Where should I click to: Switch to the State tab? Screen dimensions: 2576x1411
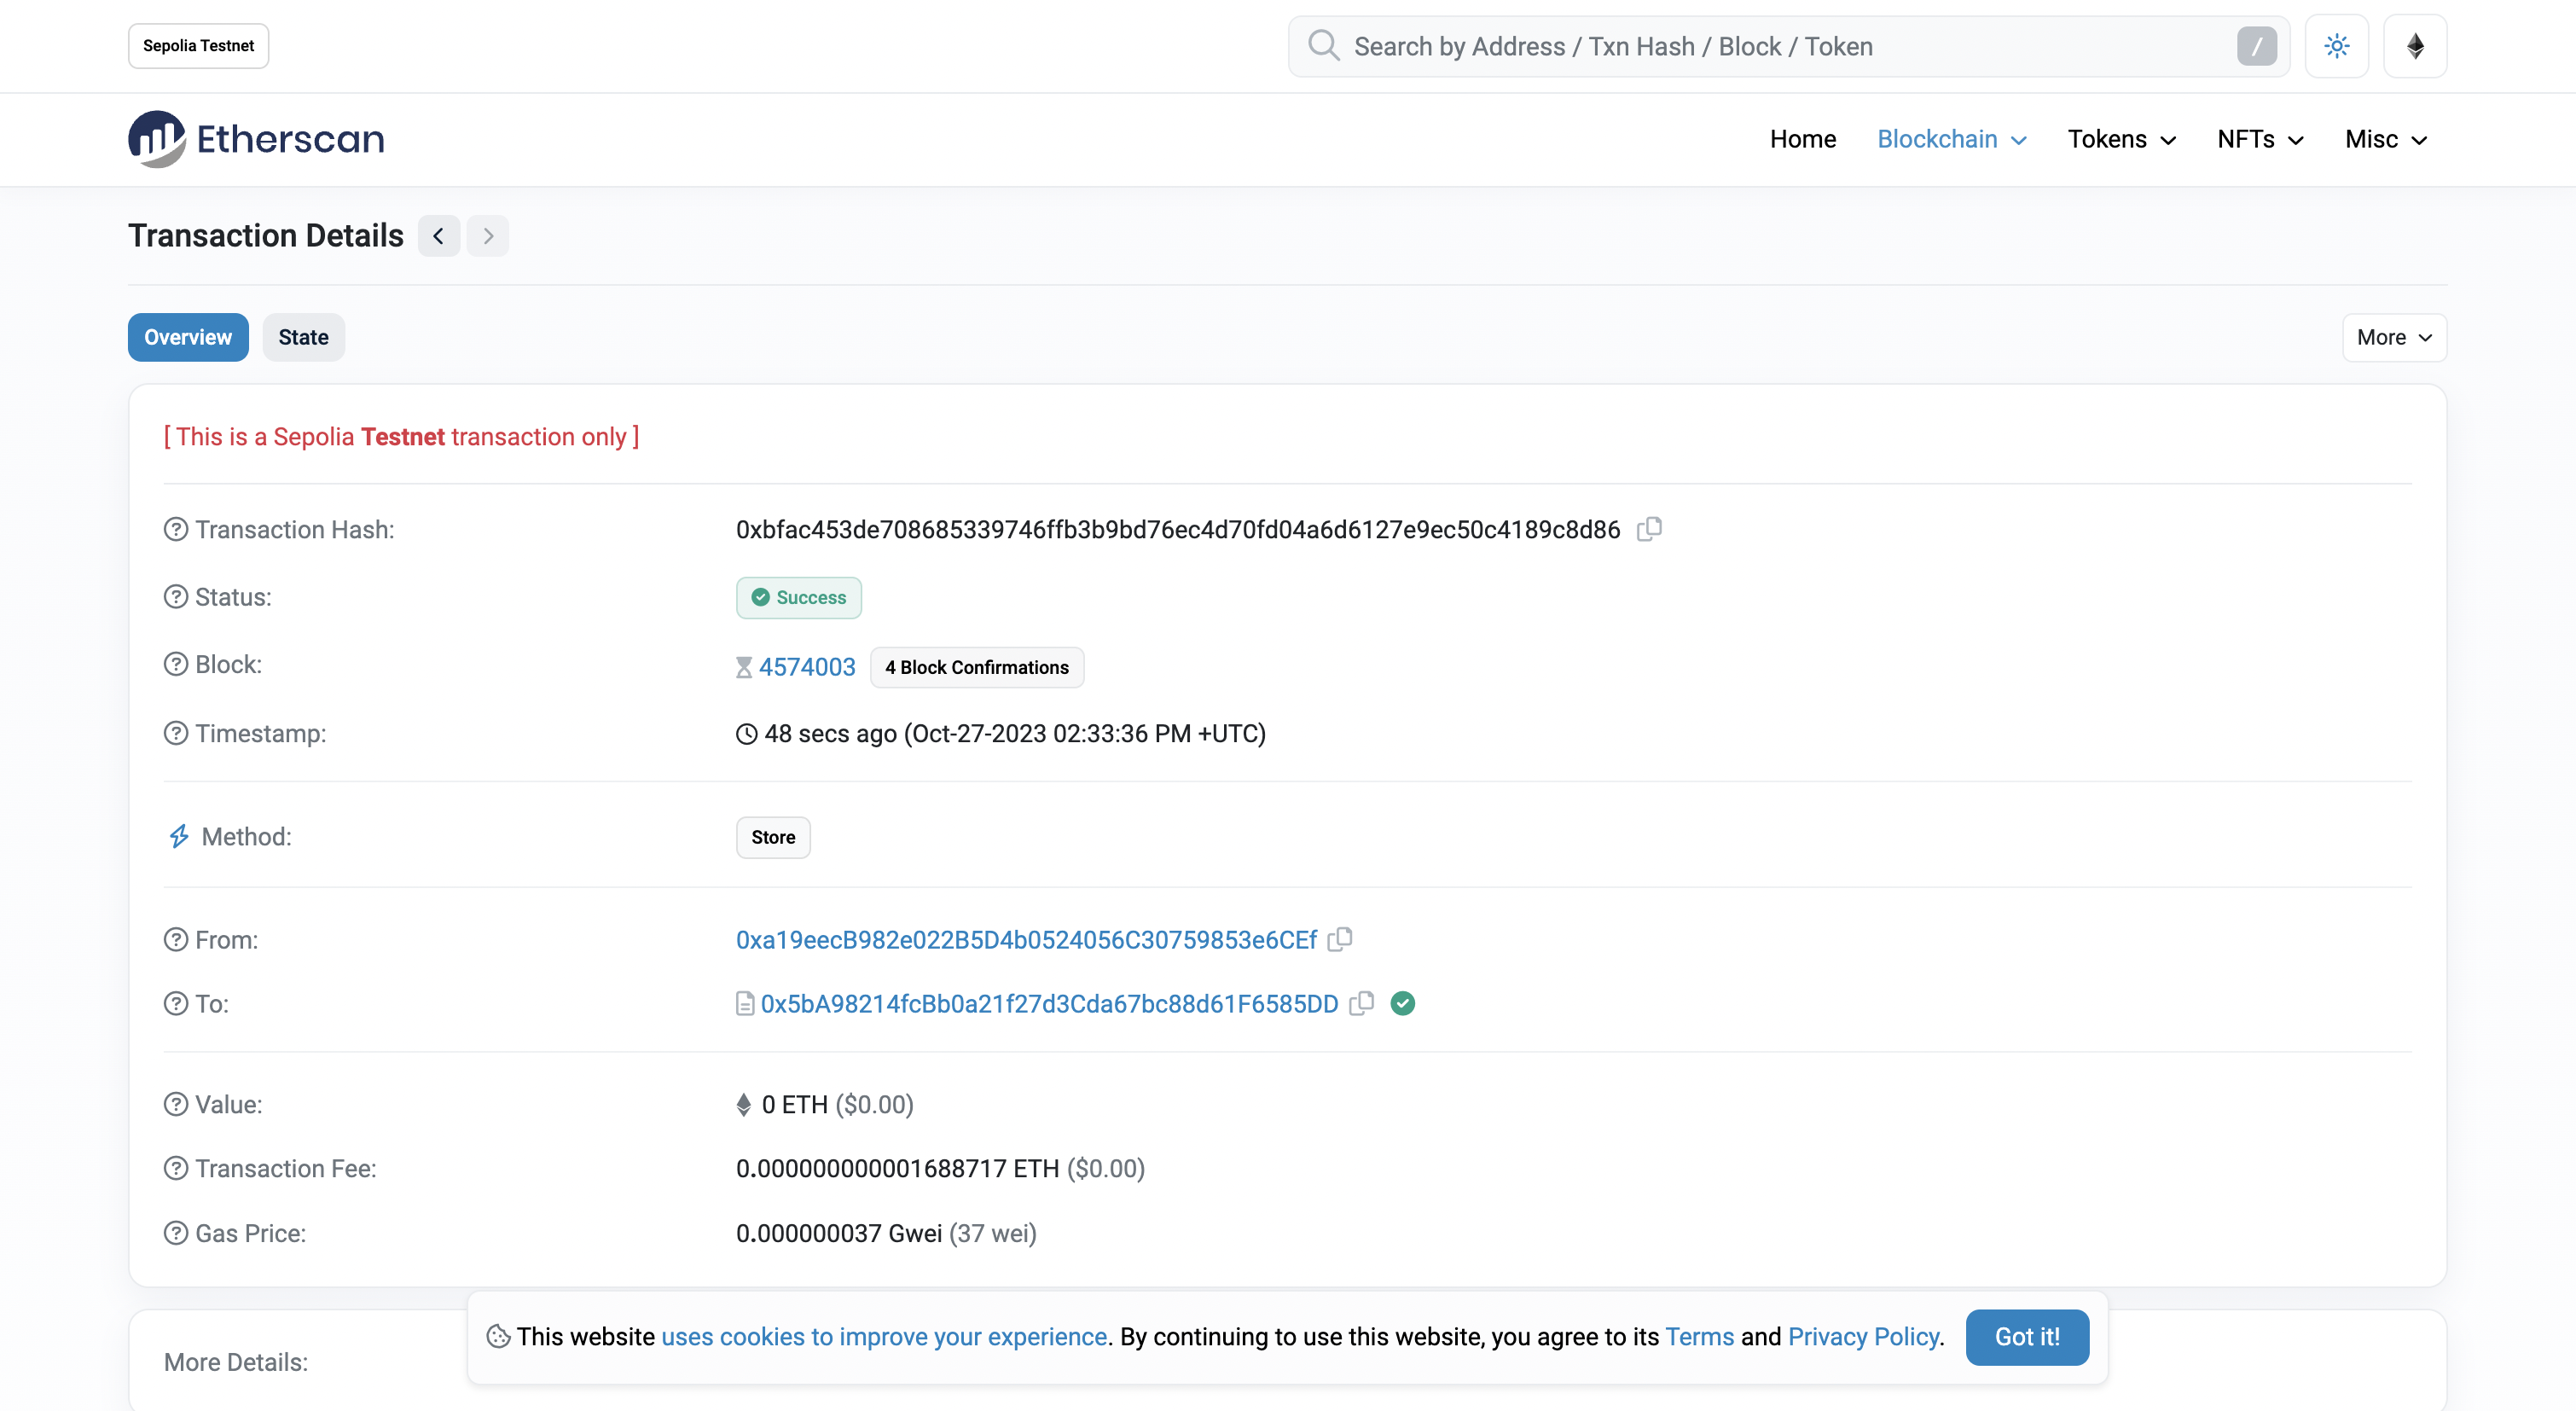(x=303, y=337)
